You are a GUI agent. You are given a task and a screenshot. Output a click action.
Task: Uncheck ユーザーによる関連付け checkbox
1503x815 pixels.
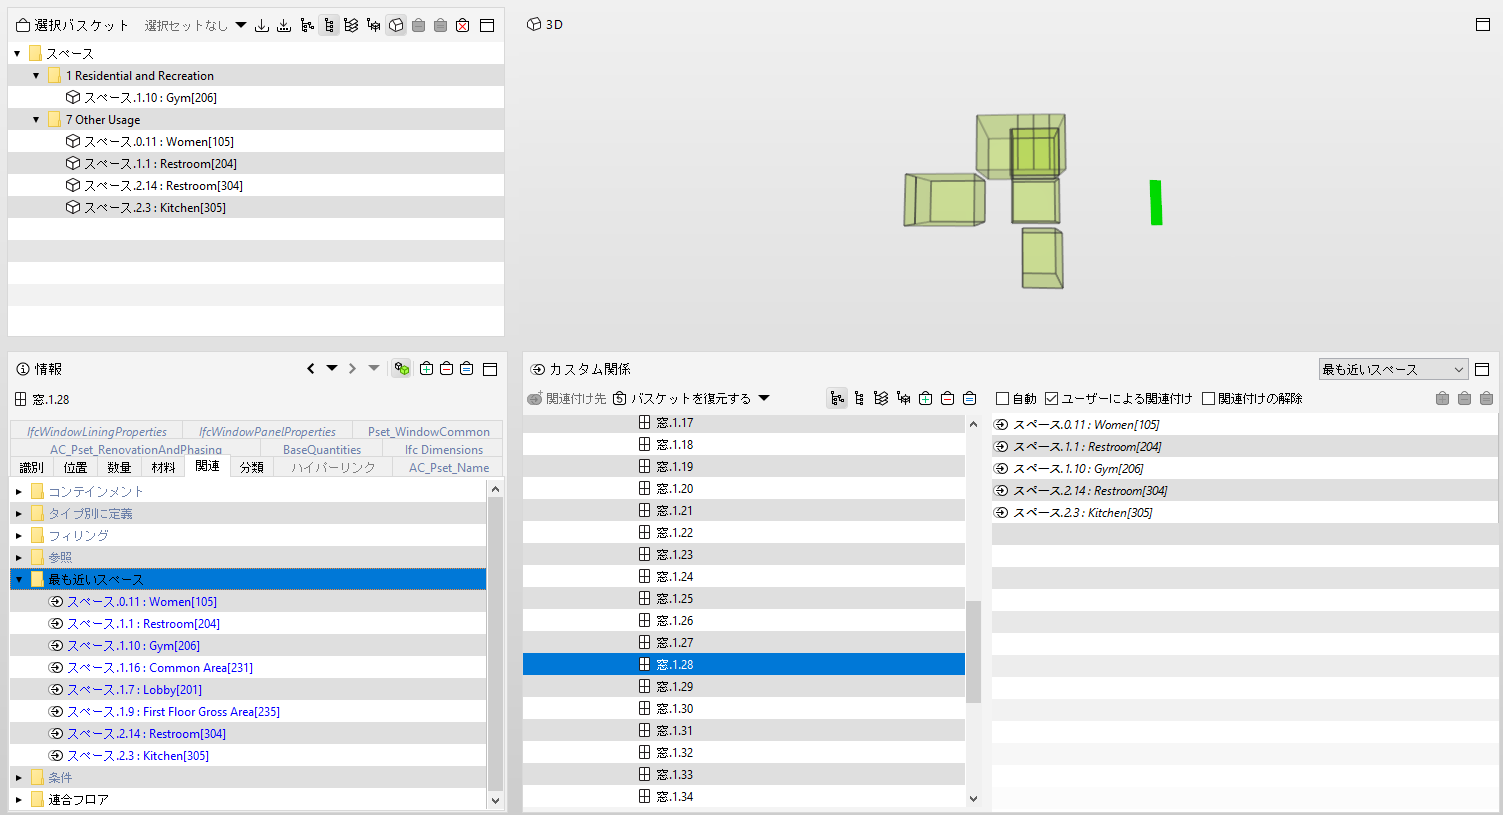point(1051,398)
